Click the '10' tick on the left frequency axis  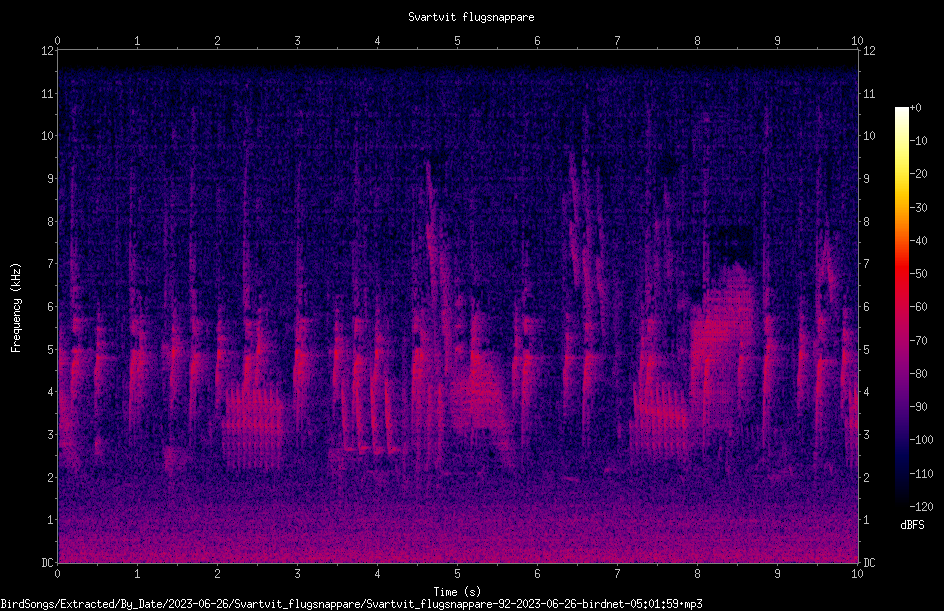click(48, 136)
